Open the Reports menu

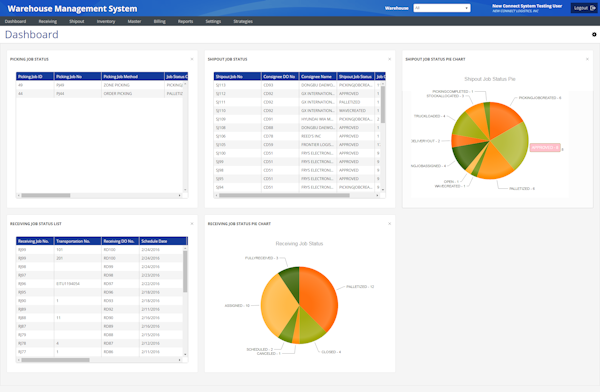pos(185,21)
